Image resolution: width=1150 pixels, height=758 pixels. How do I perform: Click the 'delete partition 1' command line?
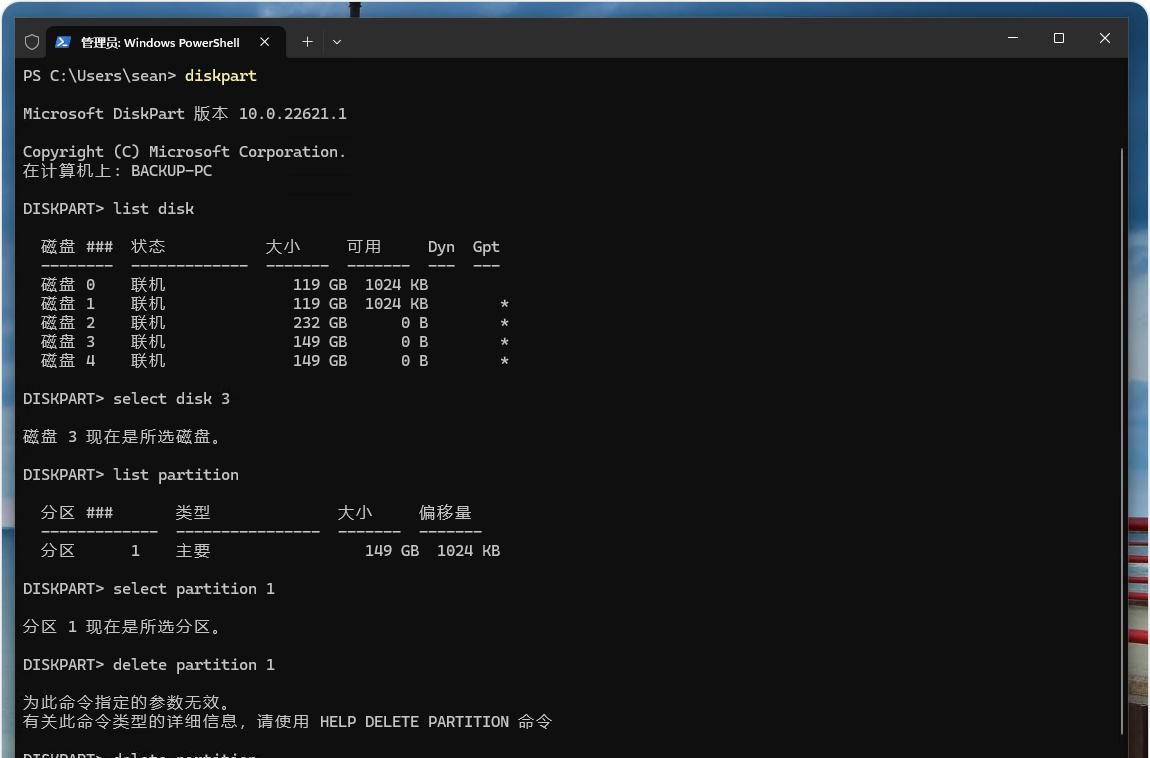coord(149,665)
